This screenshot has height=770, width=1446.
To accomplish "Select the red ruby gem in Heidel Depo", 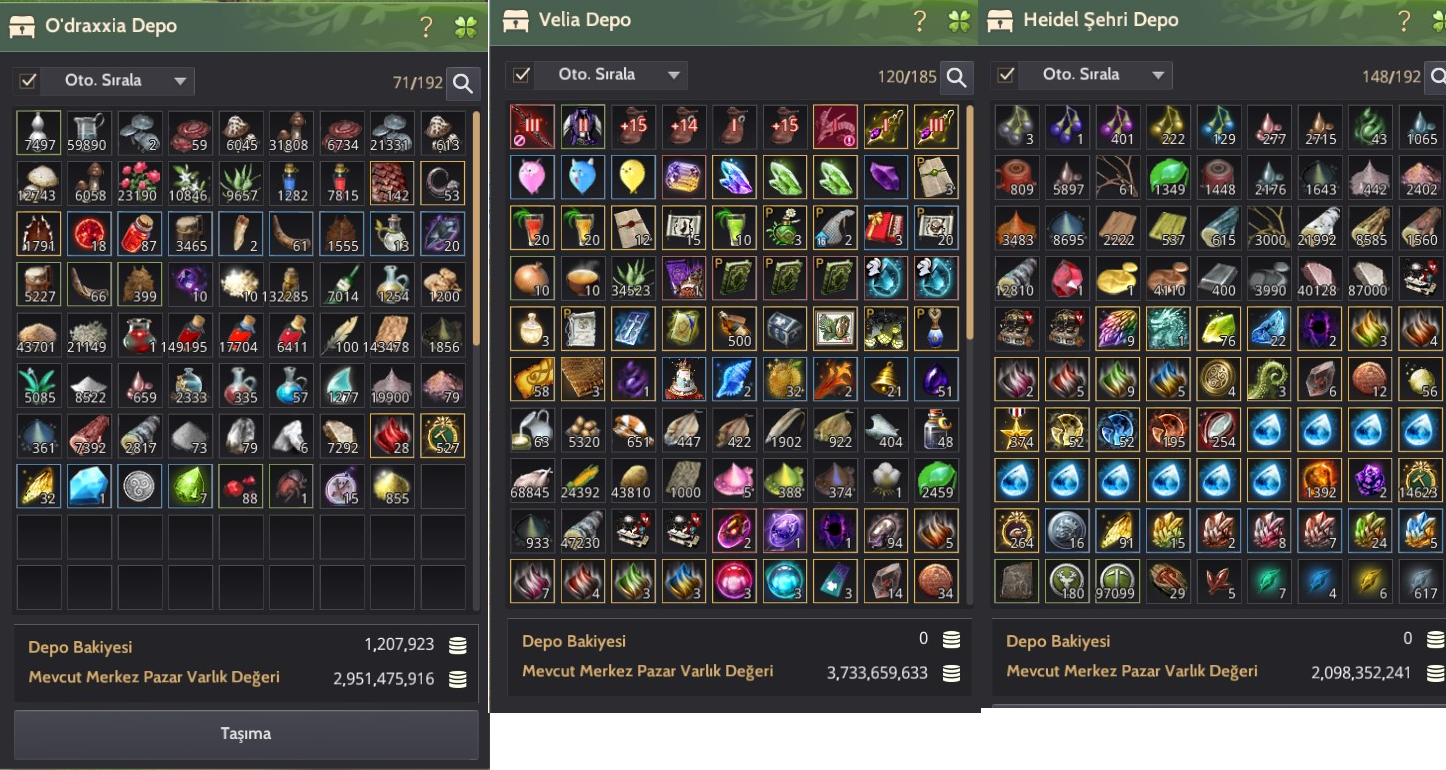I will [x=1068, y=277].
